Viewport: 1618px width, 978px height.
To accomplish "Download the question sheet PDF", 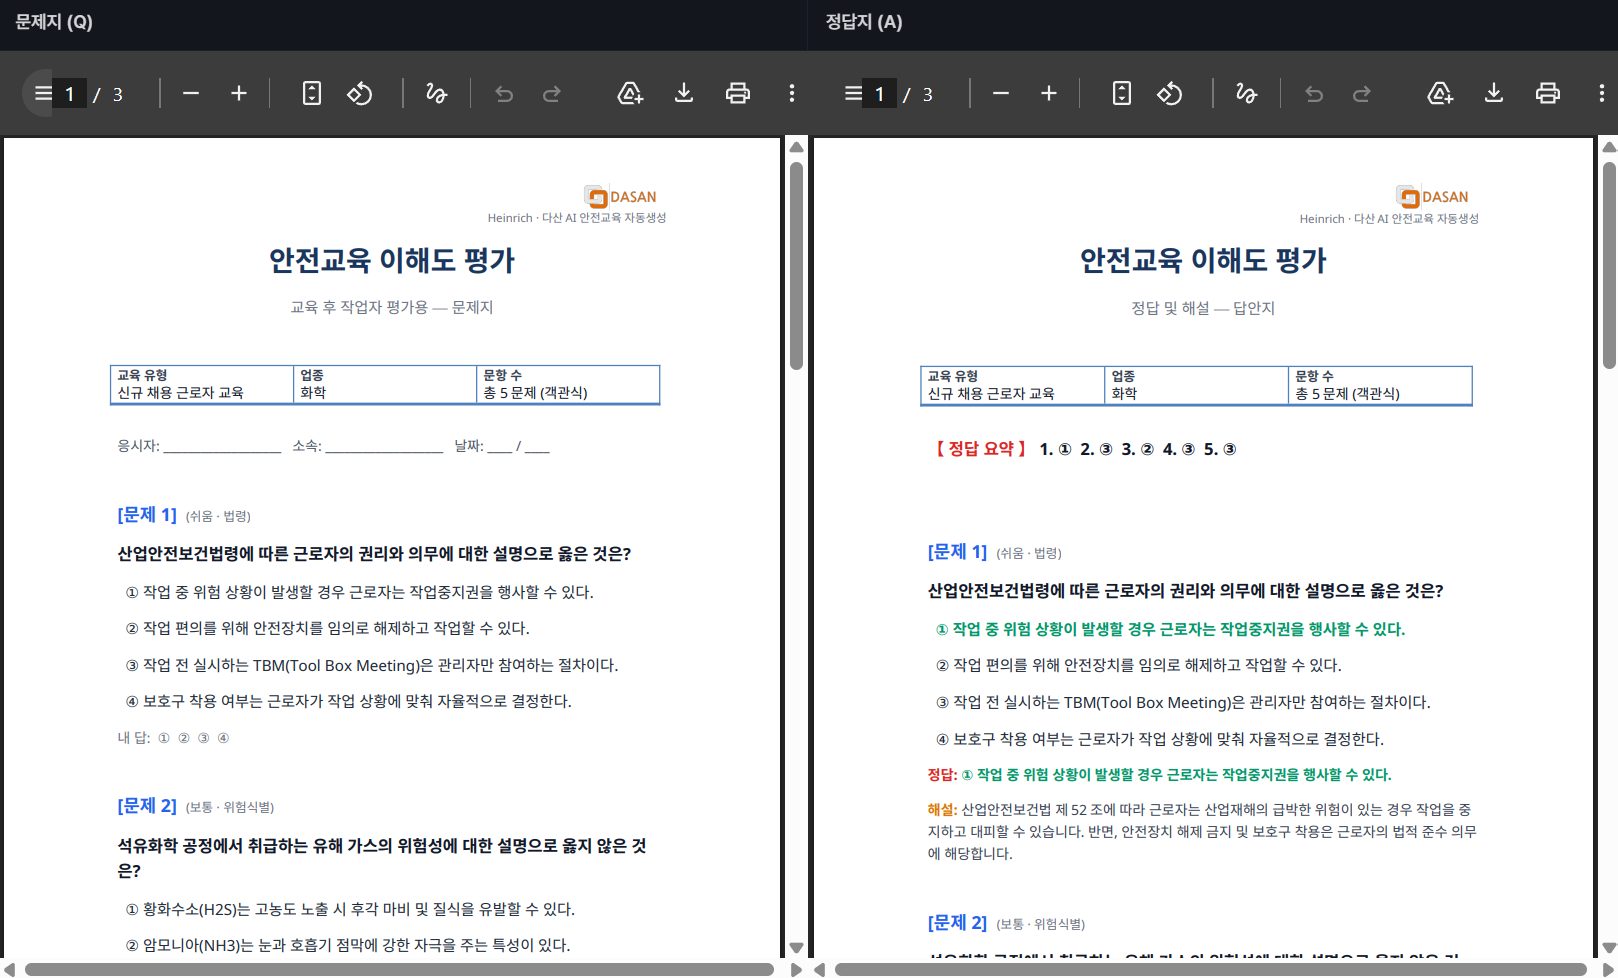I will (684, 94).
